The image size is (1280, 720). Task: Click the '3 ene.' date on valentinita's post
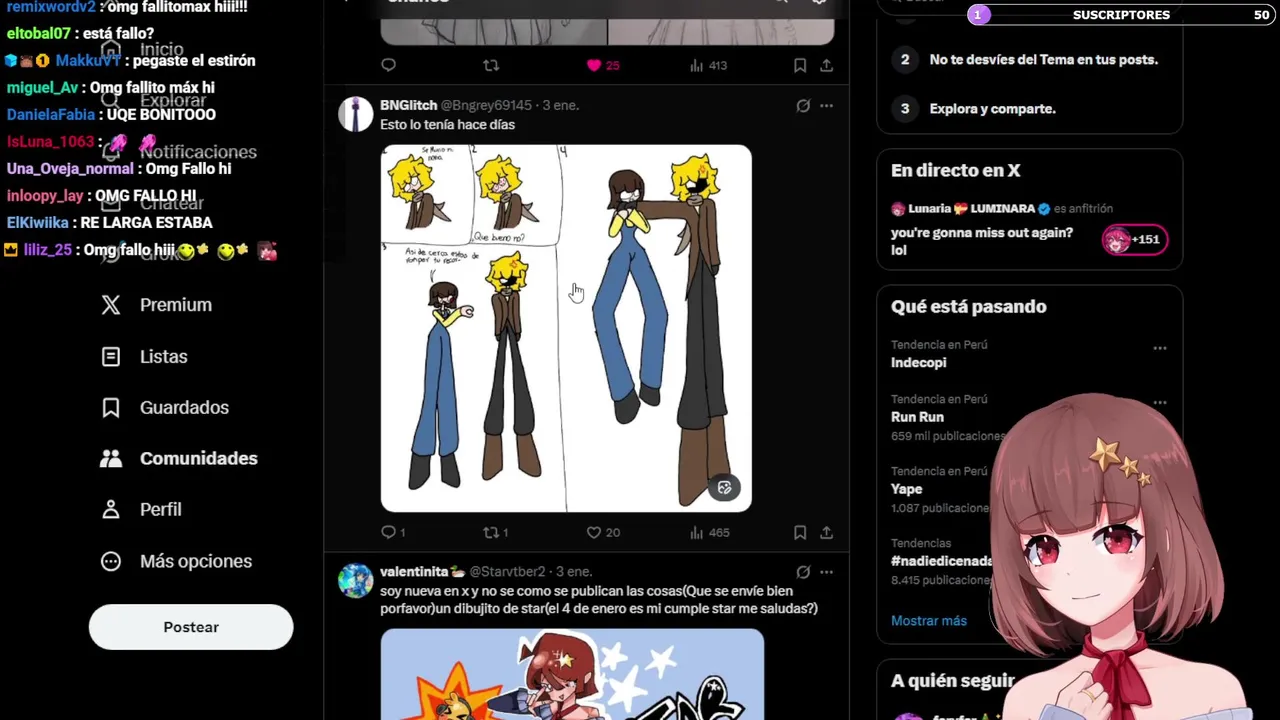(574, 572)
